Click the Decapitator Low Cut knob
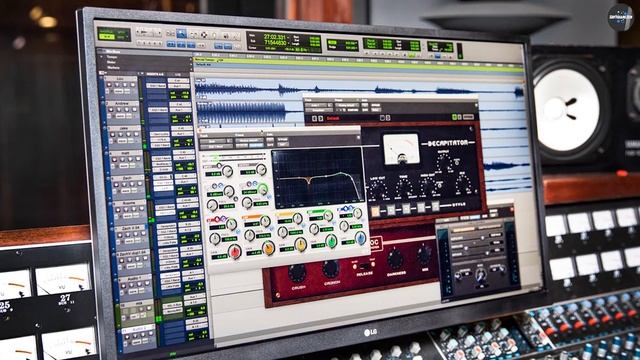 pos(378,191)
